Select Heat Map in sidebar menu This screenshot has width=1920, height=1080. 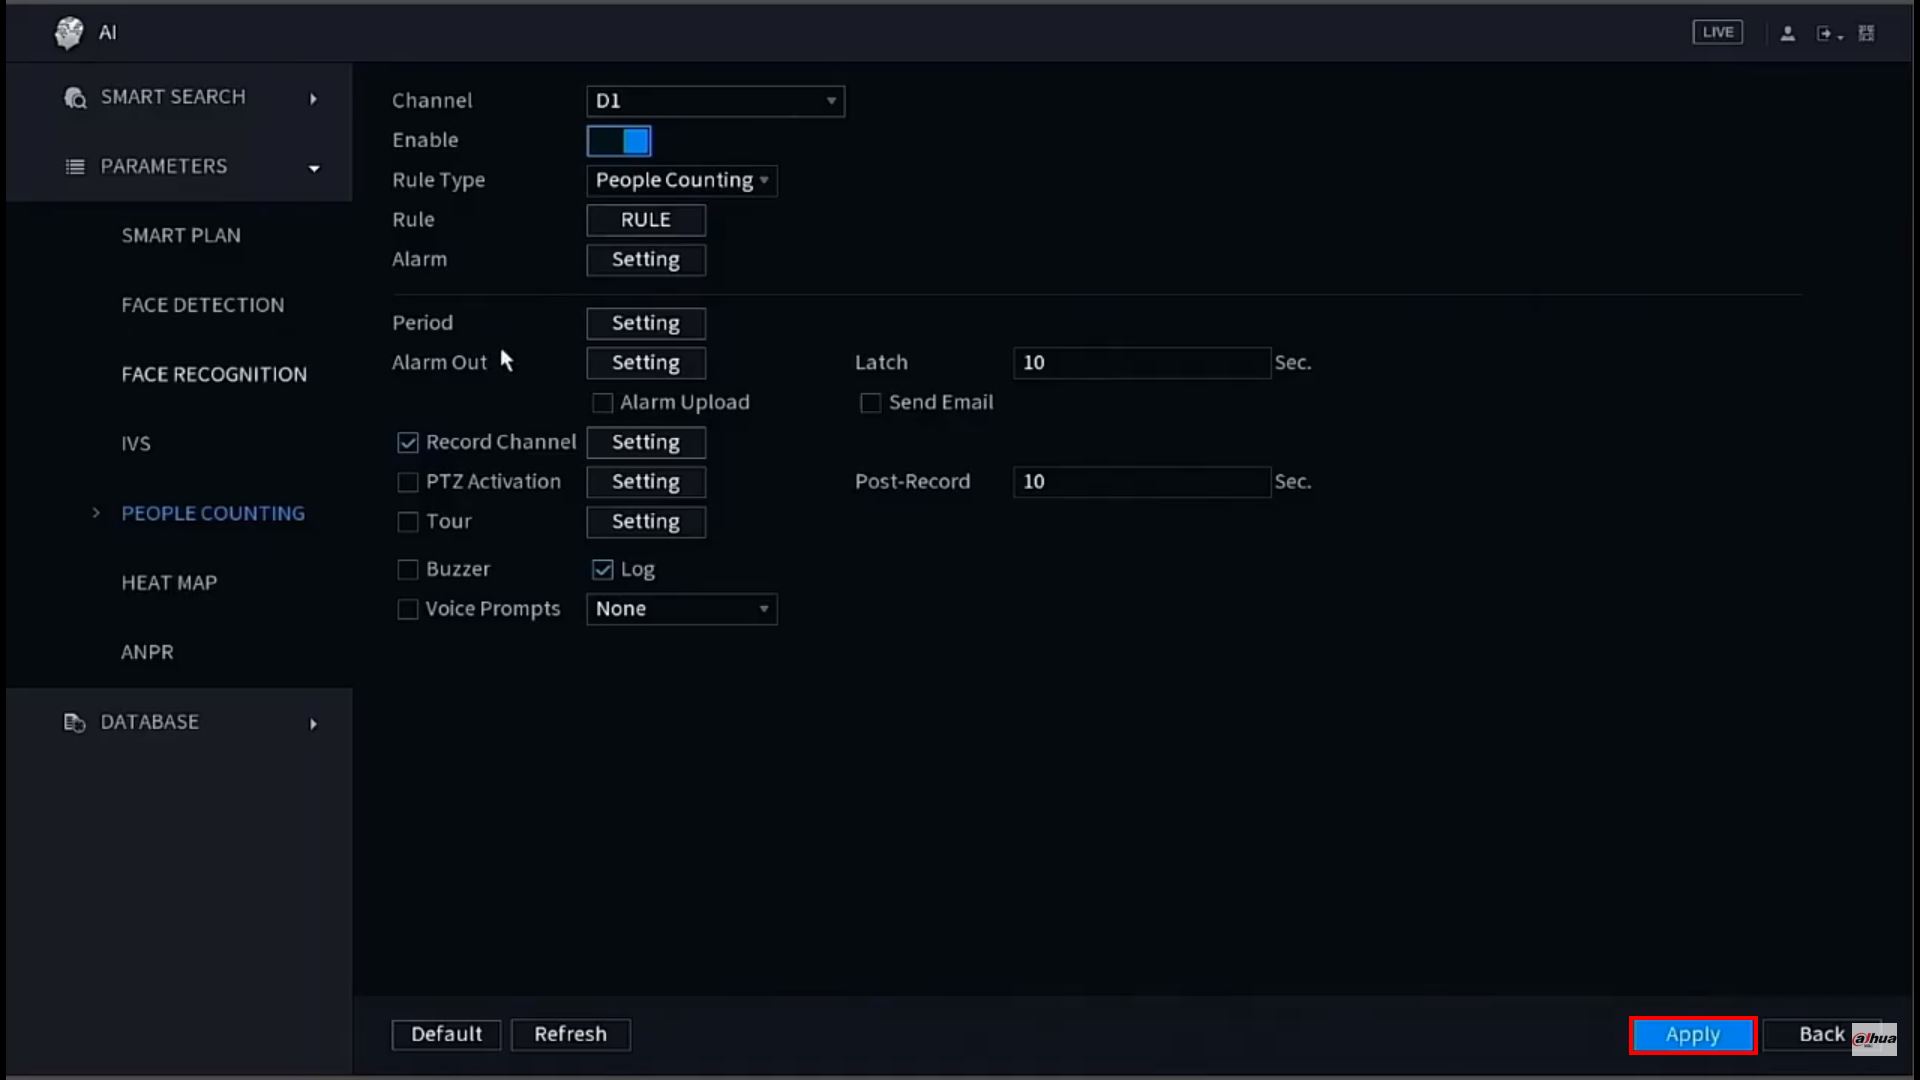click(x=169, y=583)
